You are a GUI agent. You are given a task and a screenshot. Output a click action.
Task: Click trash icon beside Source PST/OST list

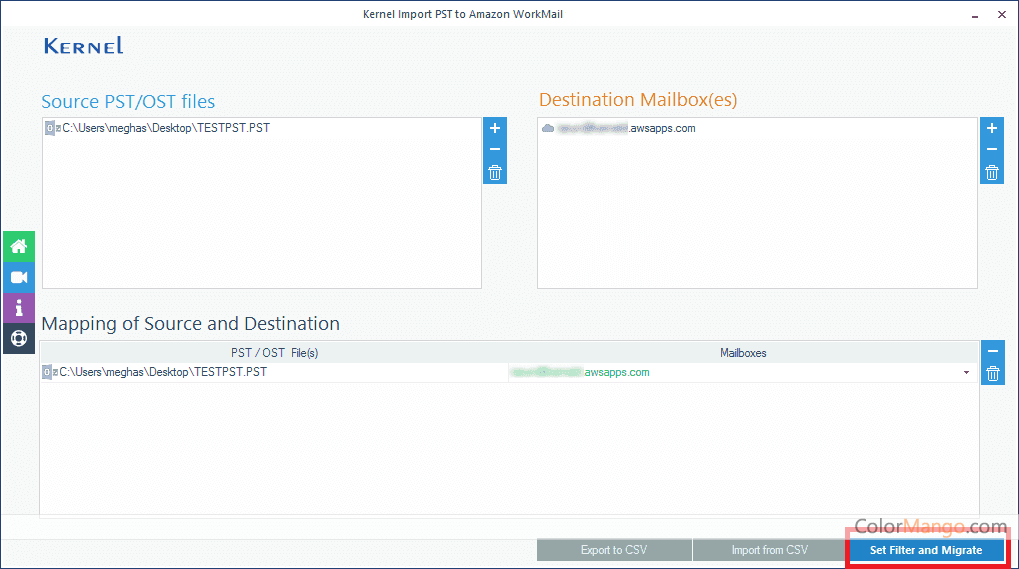(494, 172)
